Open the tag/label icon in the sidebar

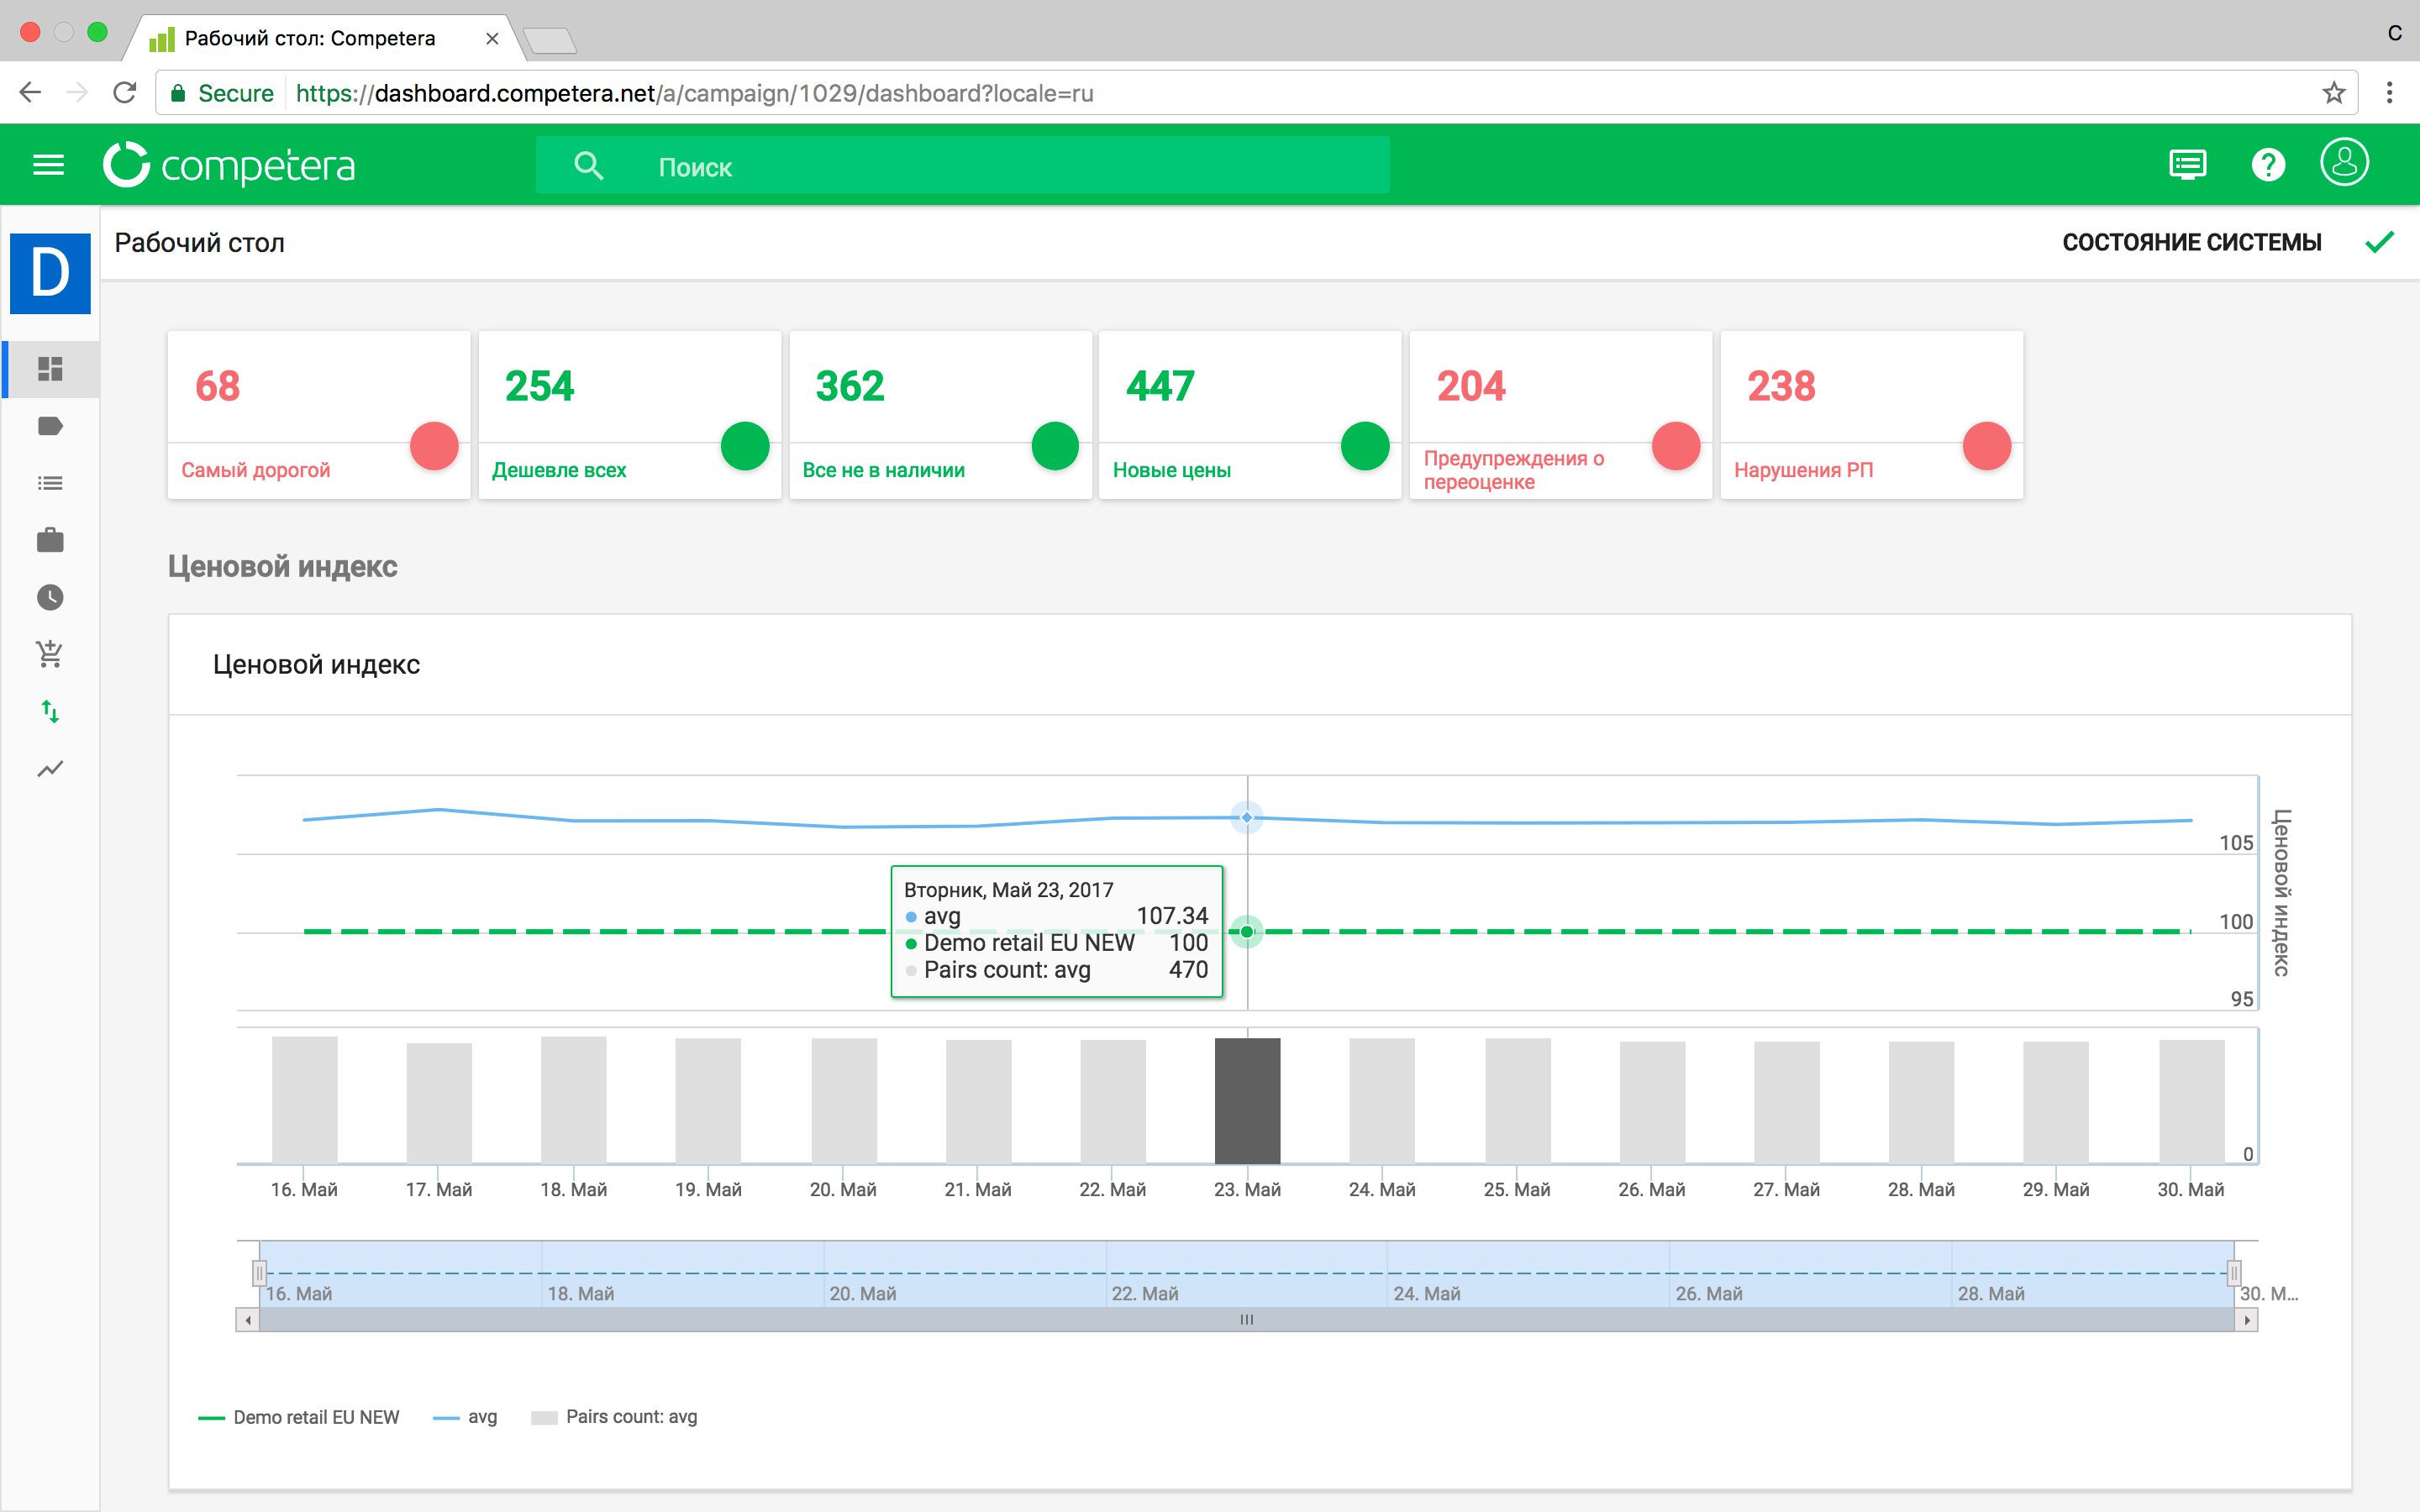[x=50, y=426]
